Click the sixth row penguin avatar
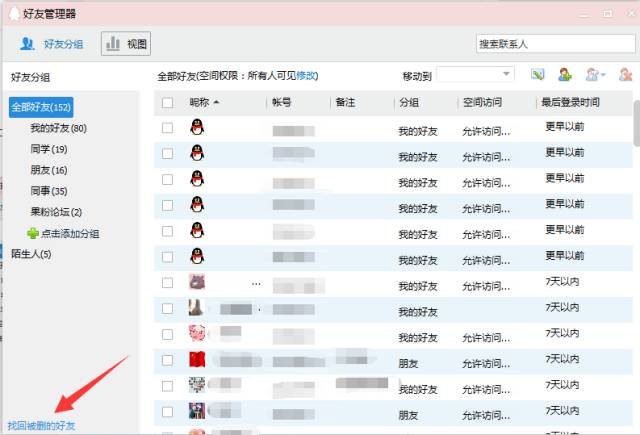This screenshot has width=640, height=435. (x=197, y=256)
